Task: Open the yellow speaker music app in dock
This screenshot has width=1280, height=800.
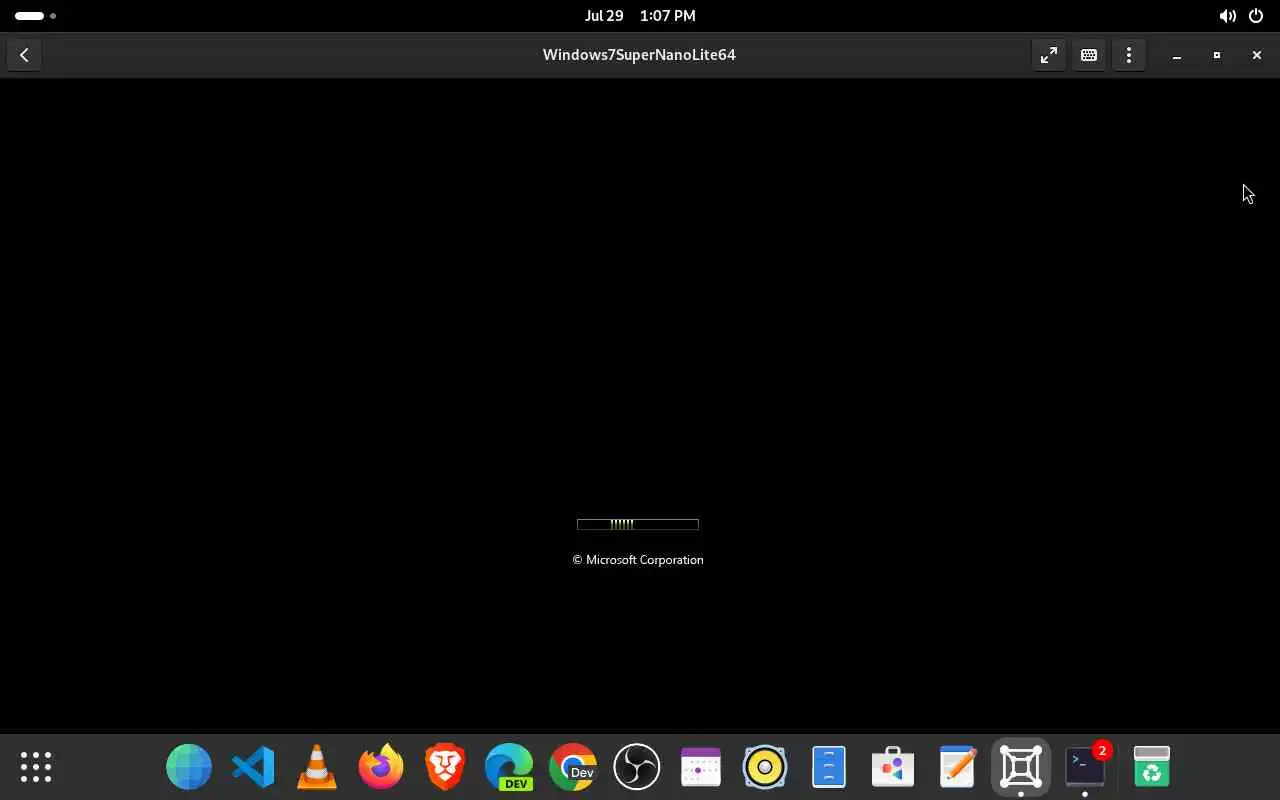Action: (765, 767)
